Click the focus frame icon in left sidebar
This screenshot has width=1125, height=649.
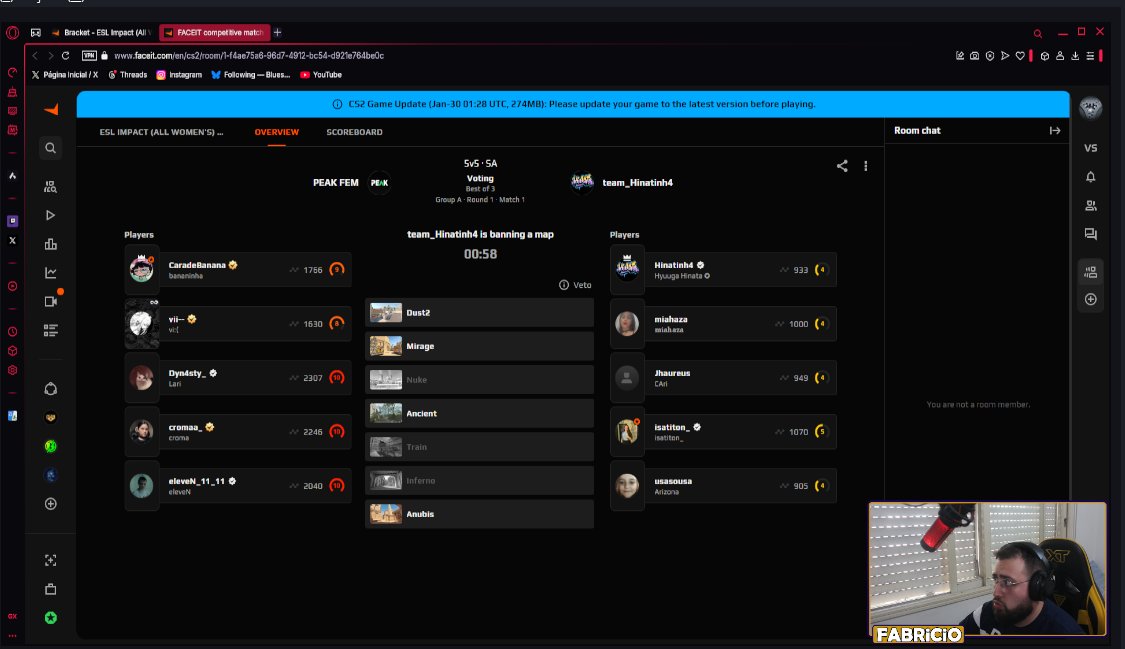coord(50,560)
